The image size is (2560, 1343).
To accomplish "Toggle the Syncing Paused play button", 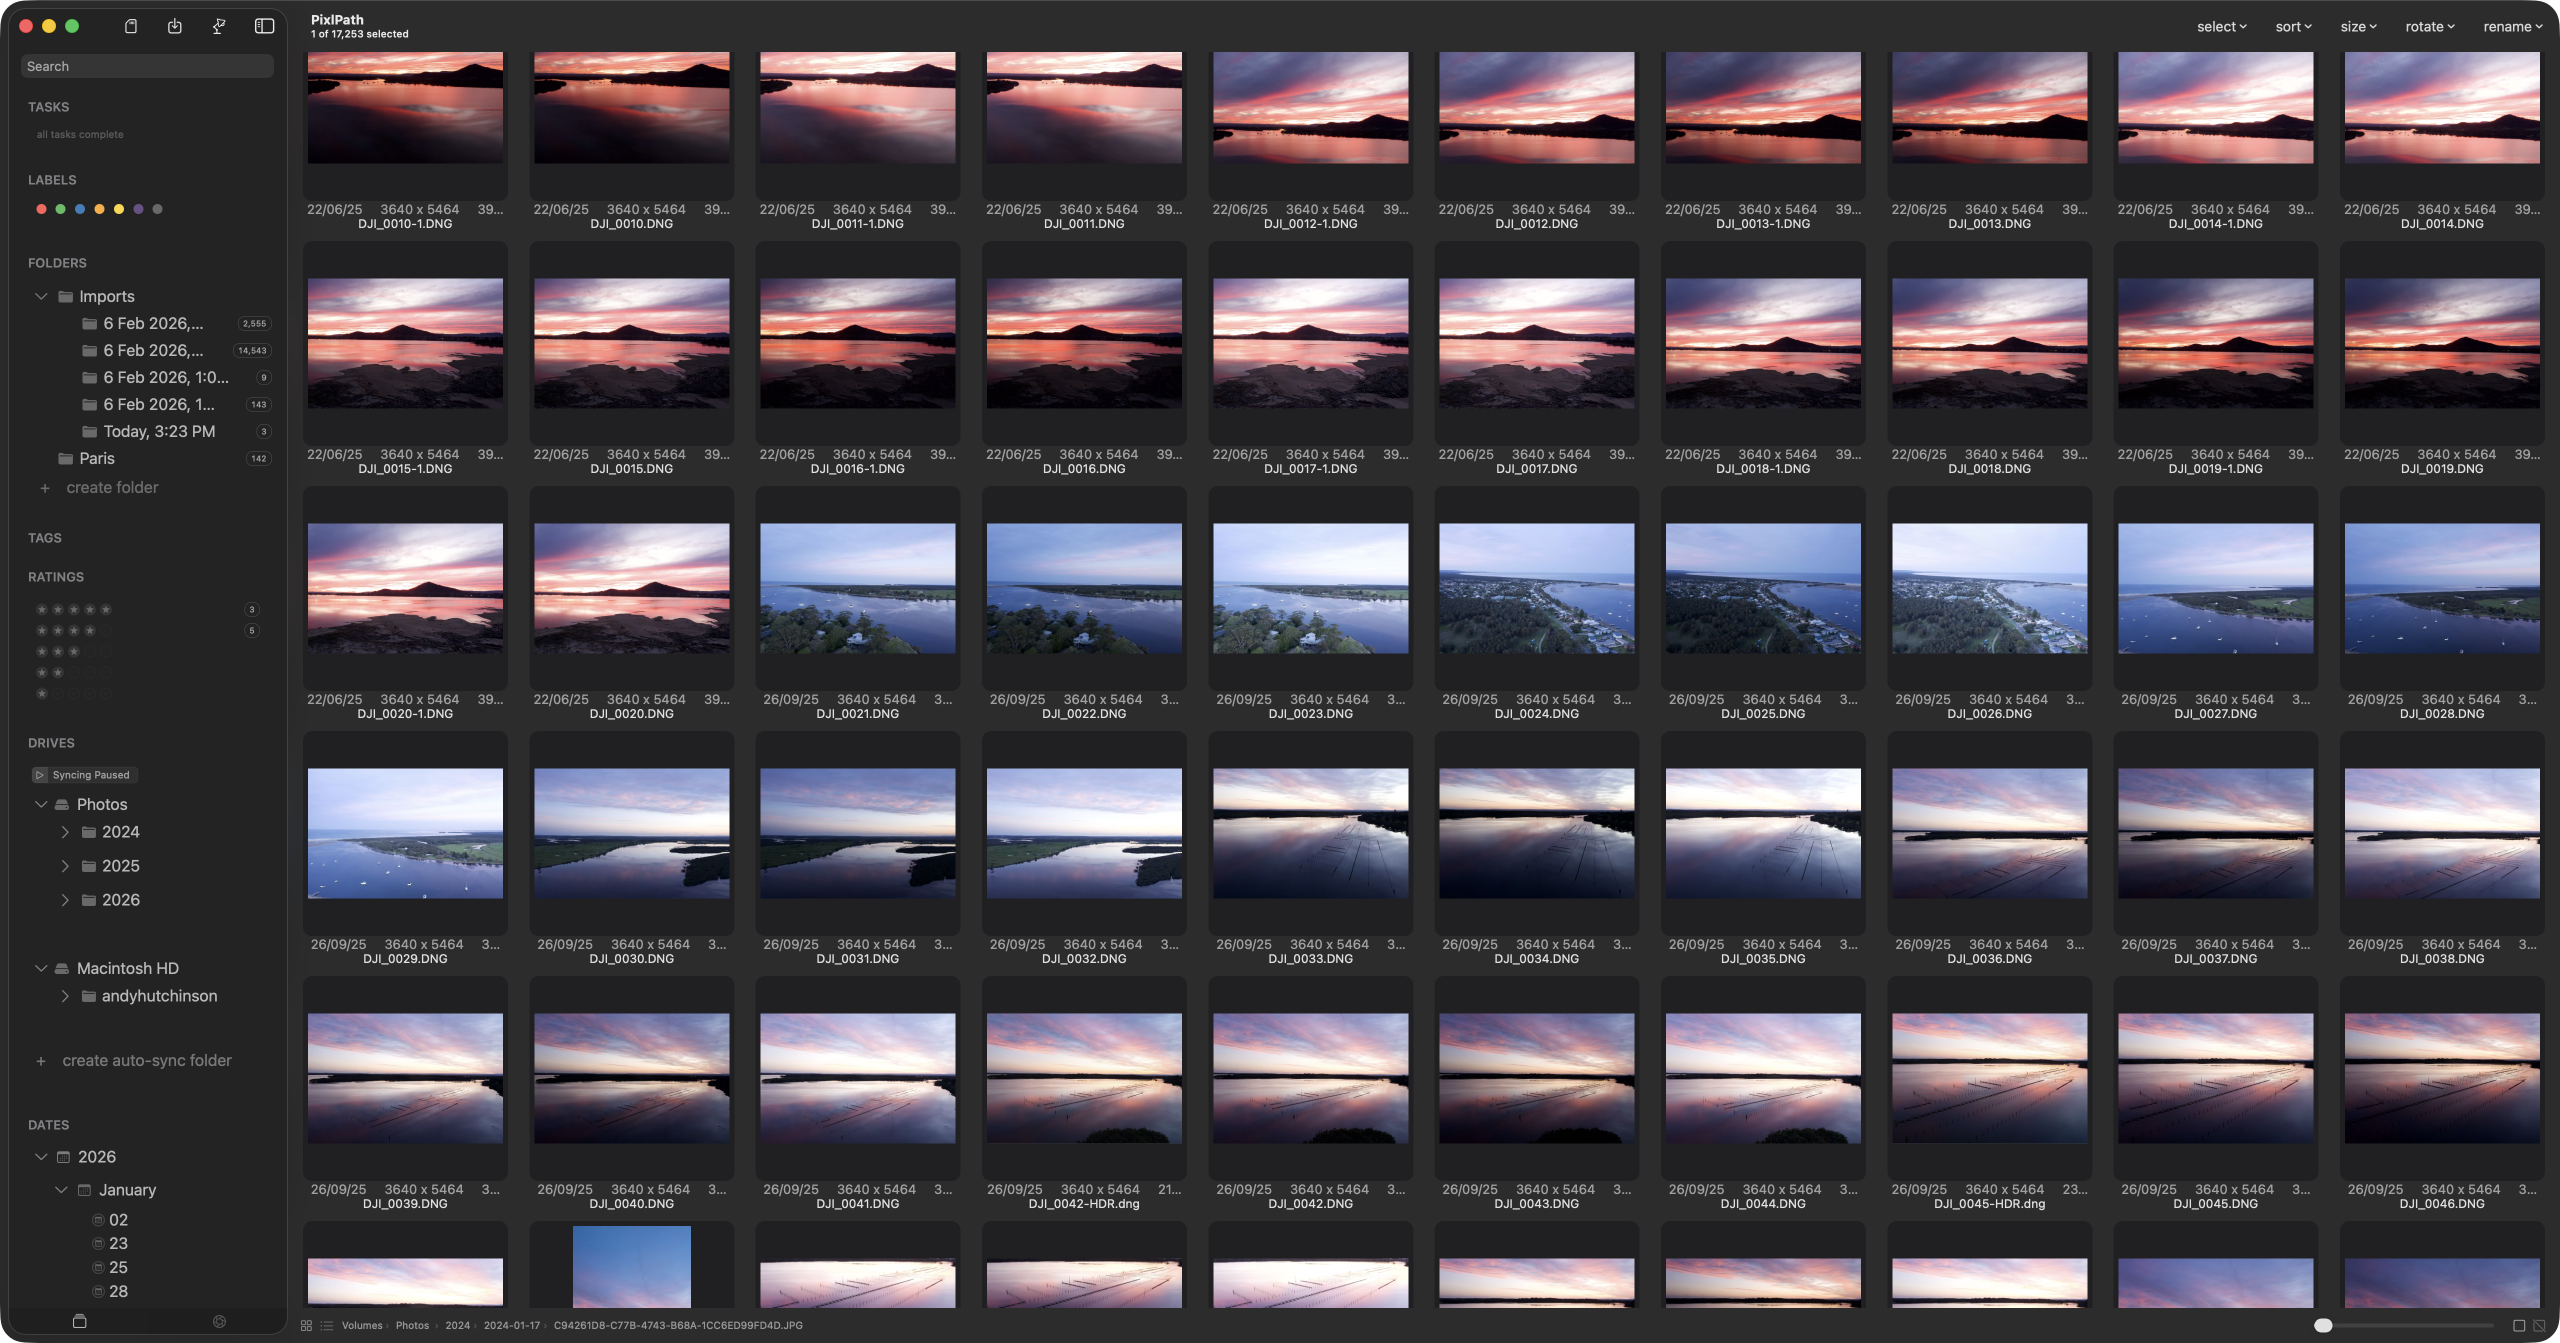I will [x=40, y=775].
